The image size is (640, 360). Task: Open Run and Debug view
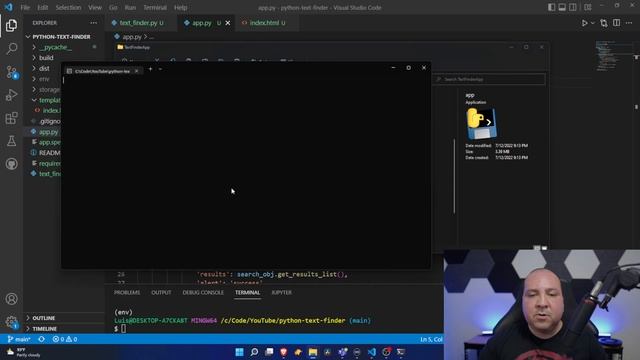[x=11, y=95]
